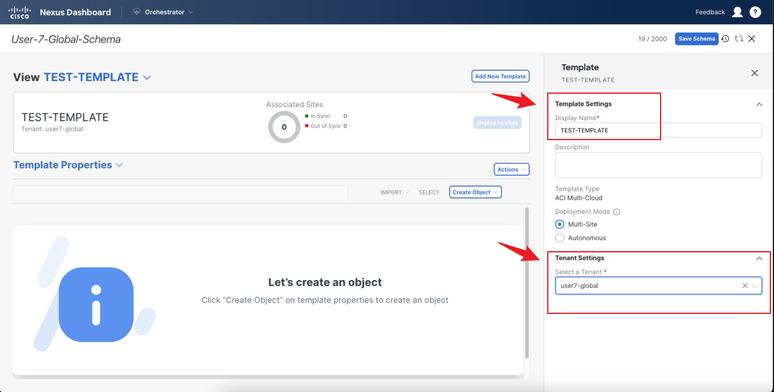Select the Multi-Site deployment mode
Viewport: 774px width, 392px height.
coord(559,224)
